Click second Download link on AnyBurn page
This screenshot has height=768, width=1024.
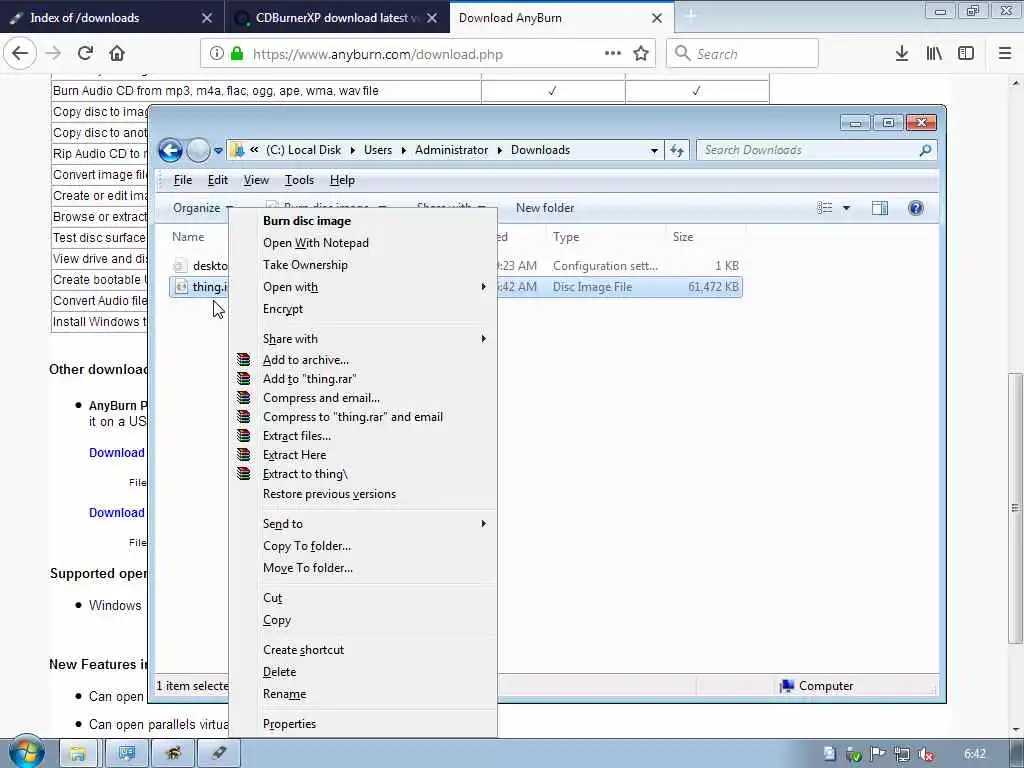(117, 513)
